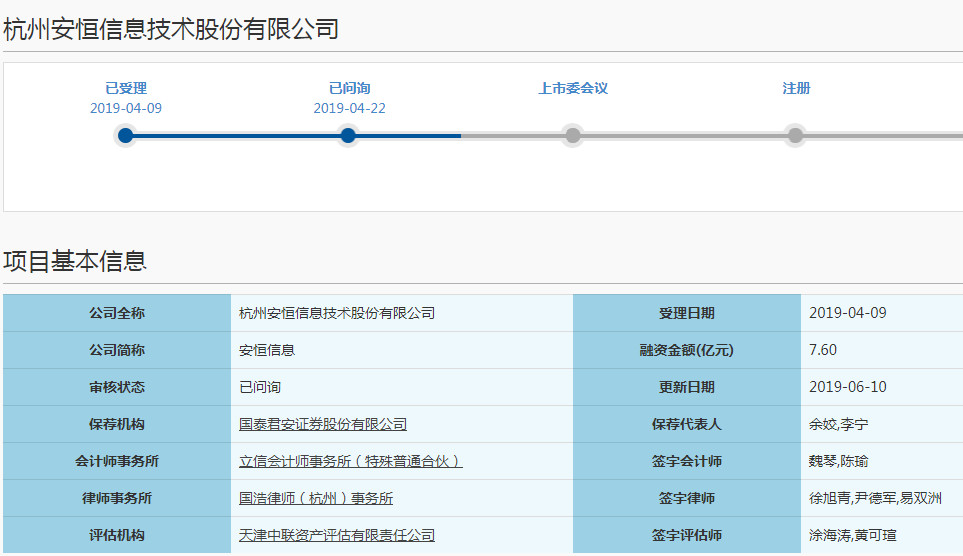Viewport: 963px width, 556px height.
Task: Click the 2019-04-22 date under 已问询
Action: [349, 108]
